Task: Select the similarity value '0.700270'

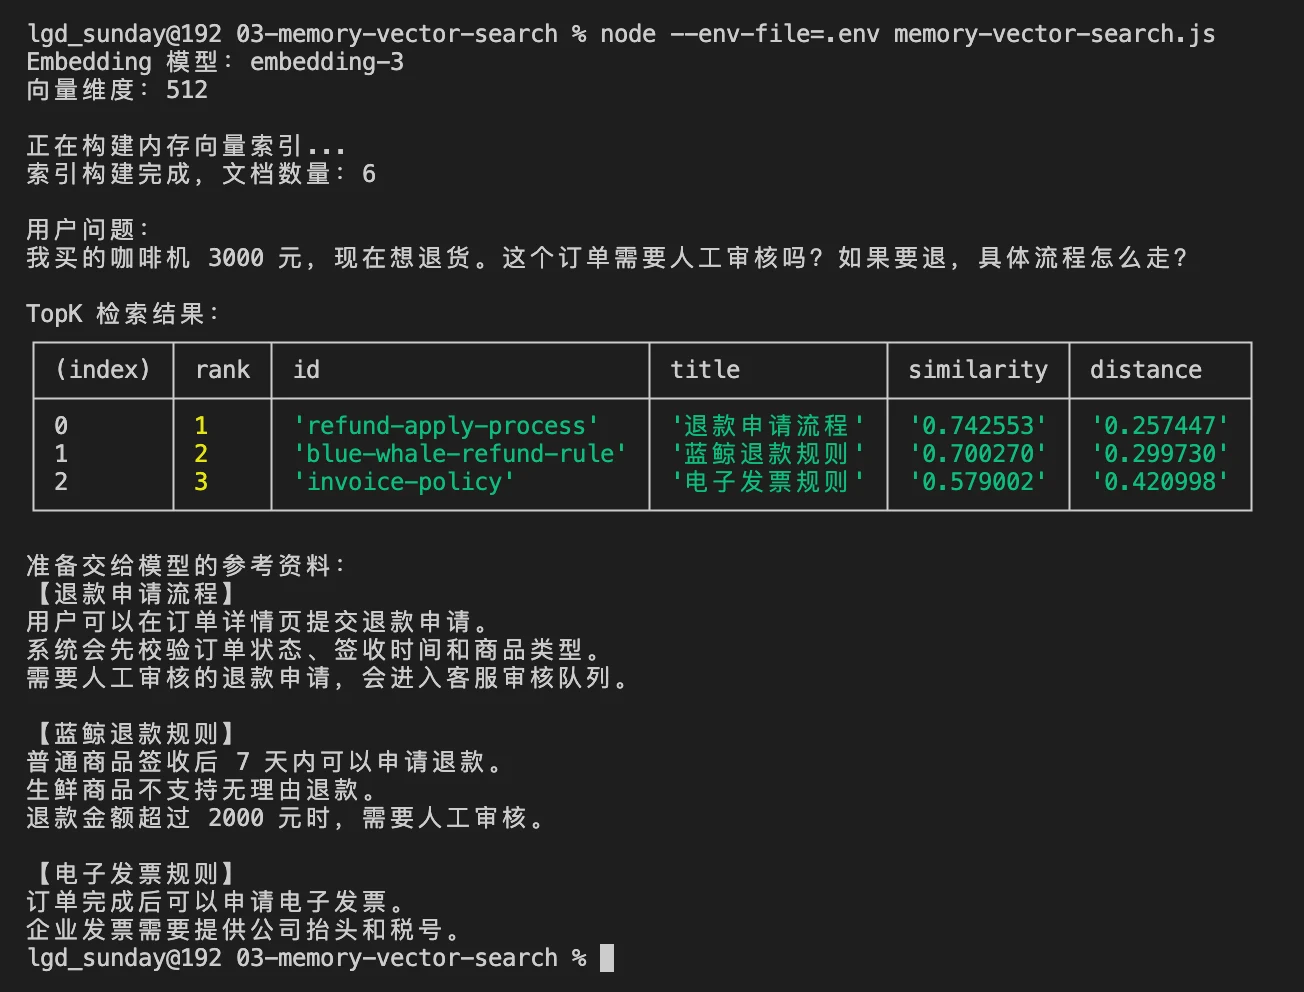Action: [x=978, y=454]
